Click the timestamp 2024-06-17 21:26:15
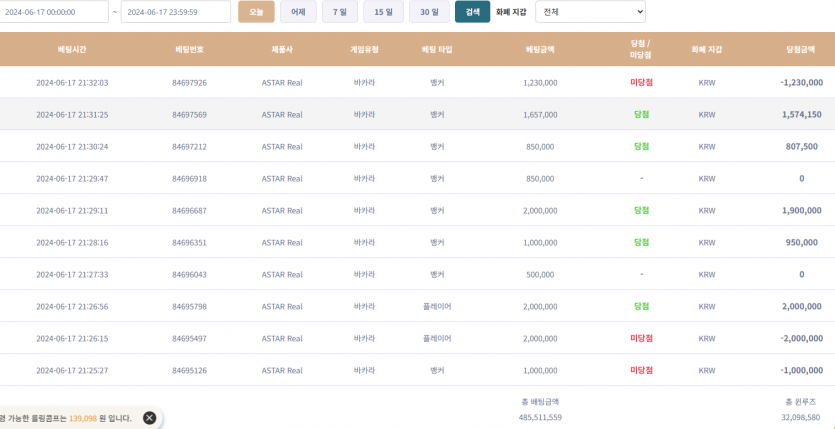Viewport: 835px width, 429px height. (72, 339)
